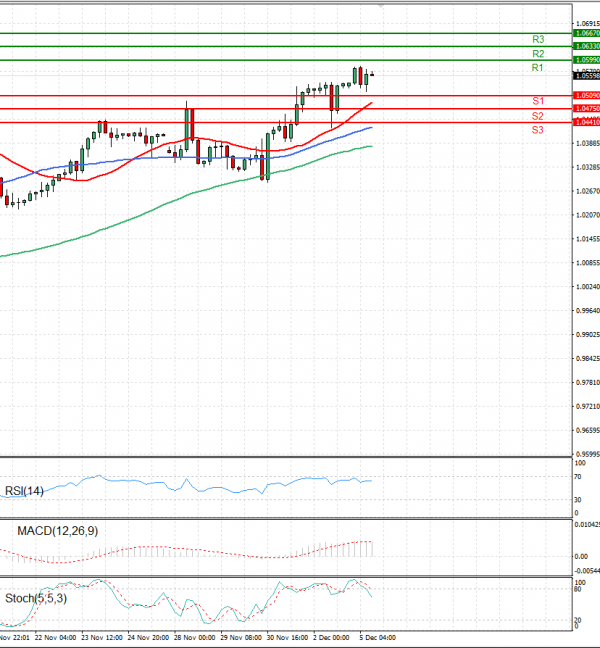Select the RSI(14) indicator label

coord(24,490)
